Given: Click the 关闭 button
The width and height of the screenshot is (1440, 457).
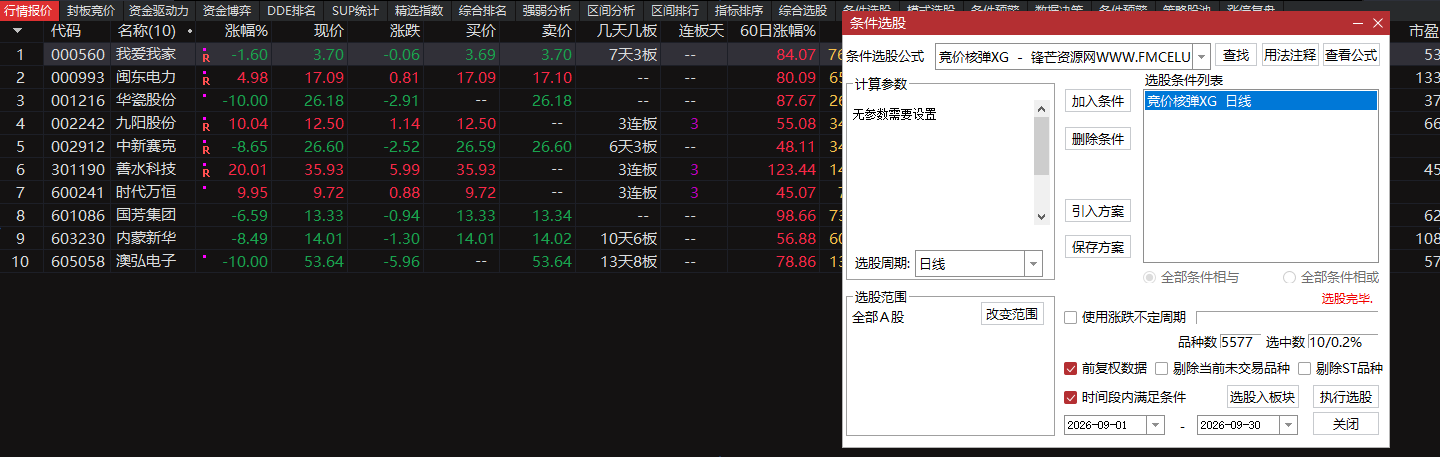Looking at the screenshot, I should click(1346, 424).
